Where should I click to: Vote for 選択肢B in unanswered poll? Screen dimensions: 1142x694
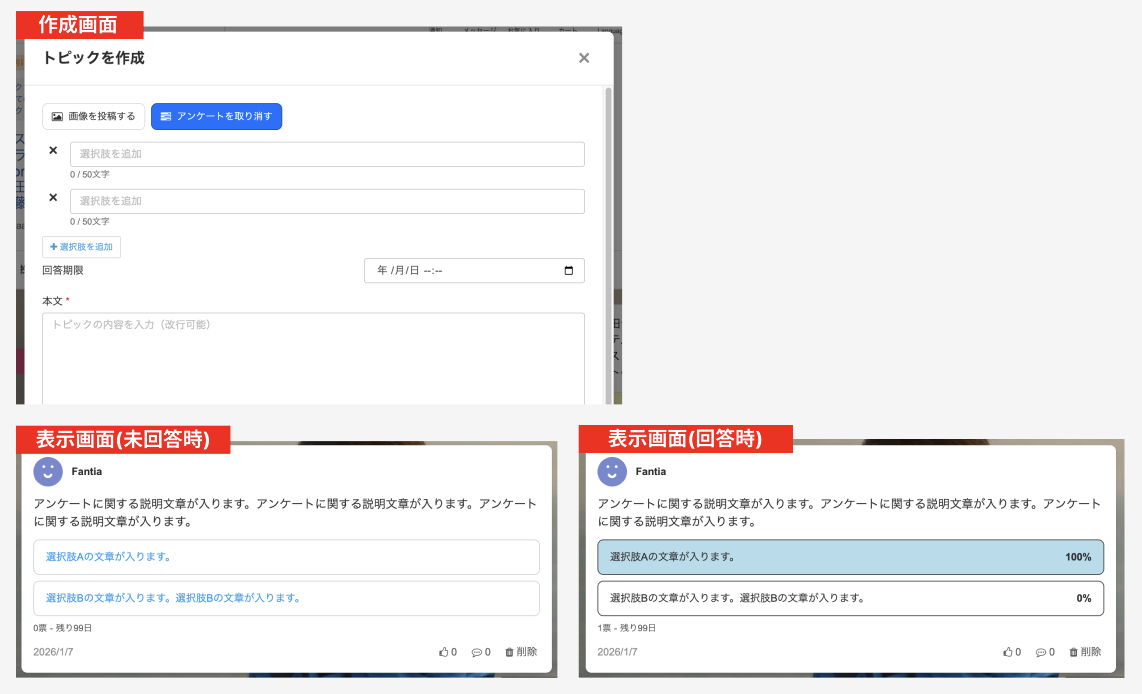[x=286, y=598]
